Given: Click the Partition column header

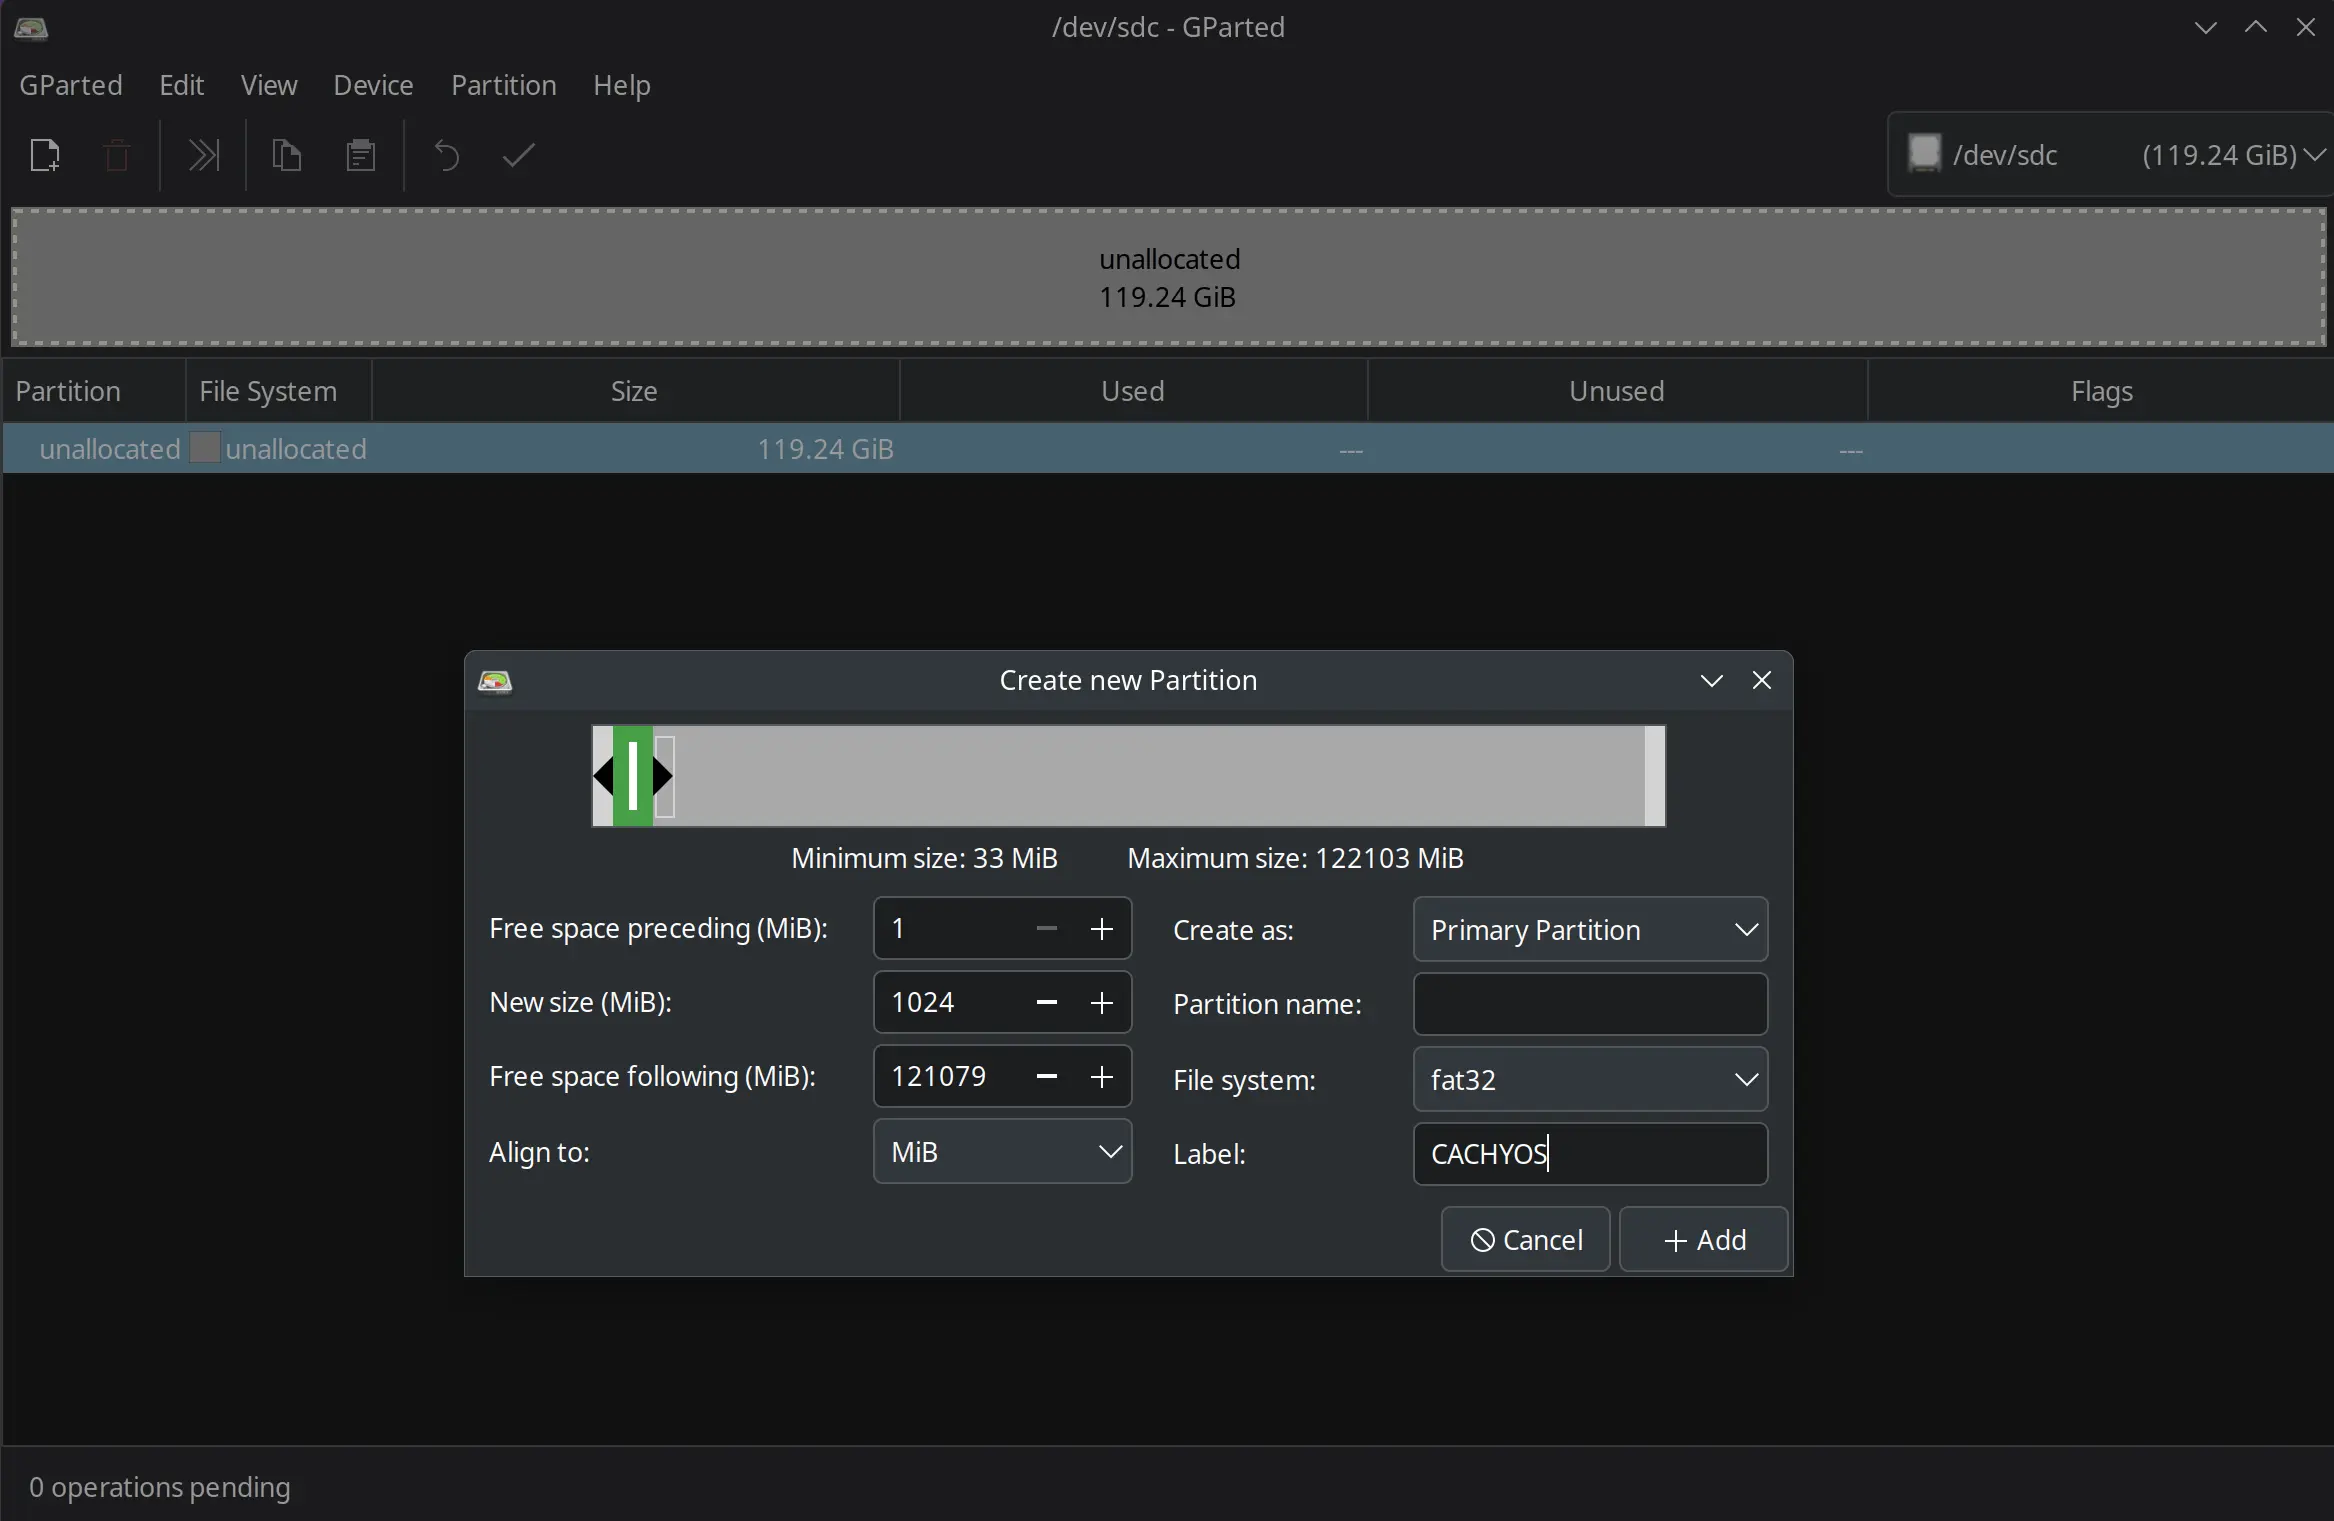Looking at the screenshot, I should pyautogui.click(x=93, y=391).
